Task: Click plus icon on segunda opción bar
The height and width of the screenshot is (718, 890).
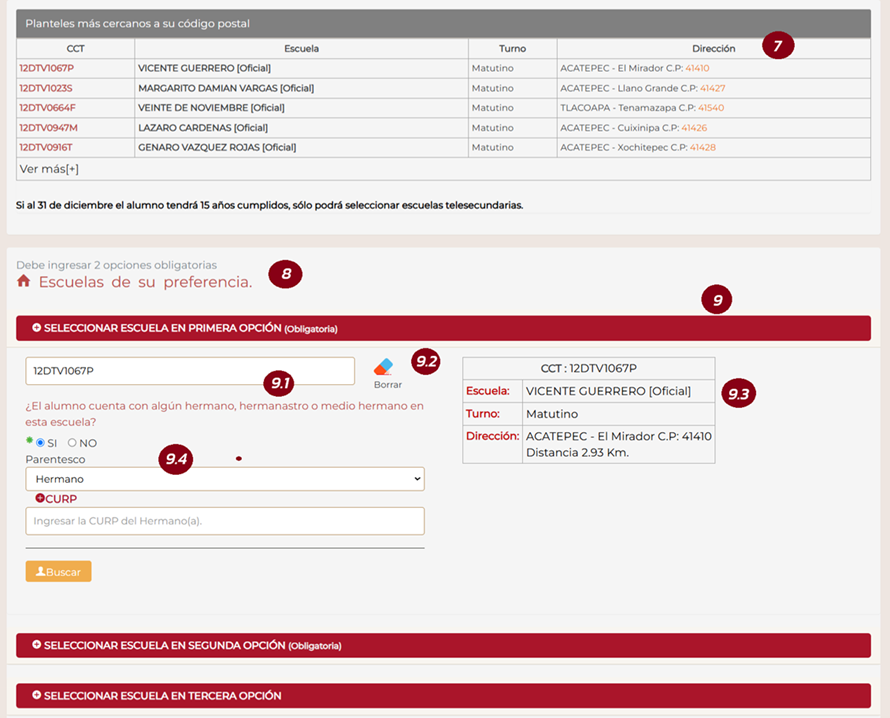Action: (37, 645)
